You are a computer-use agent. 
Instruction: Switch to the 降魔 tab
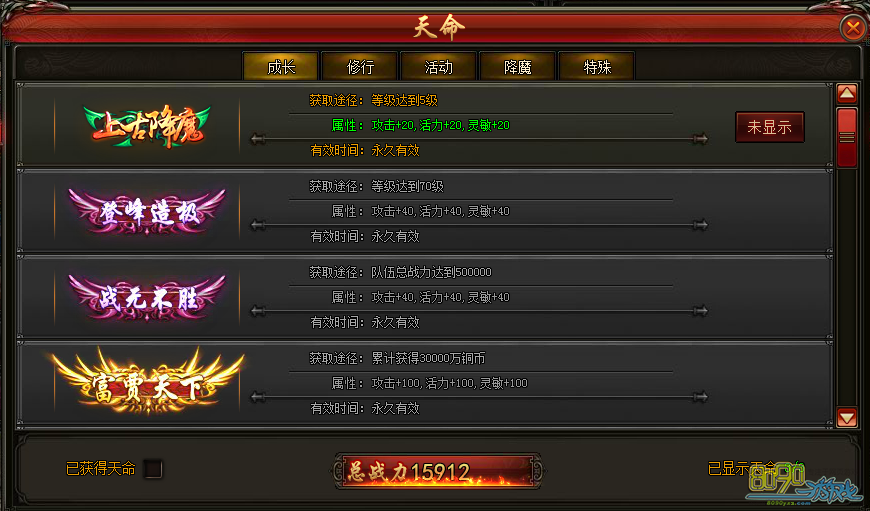[x=518, y=67]
